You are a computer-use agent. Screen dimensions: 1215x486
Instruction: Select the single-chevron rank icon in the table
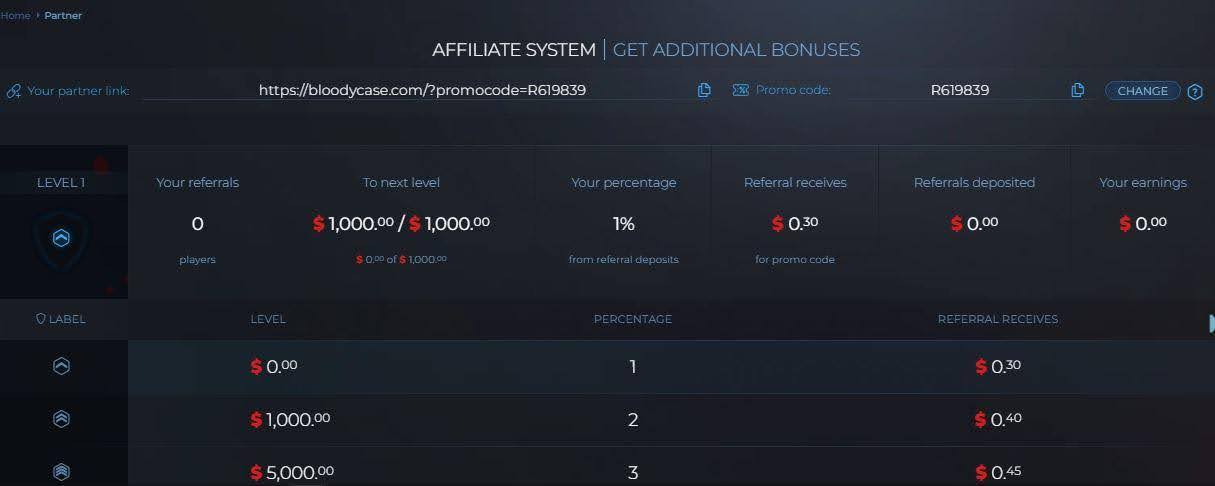click(x=62, y=367)
